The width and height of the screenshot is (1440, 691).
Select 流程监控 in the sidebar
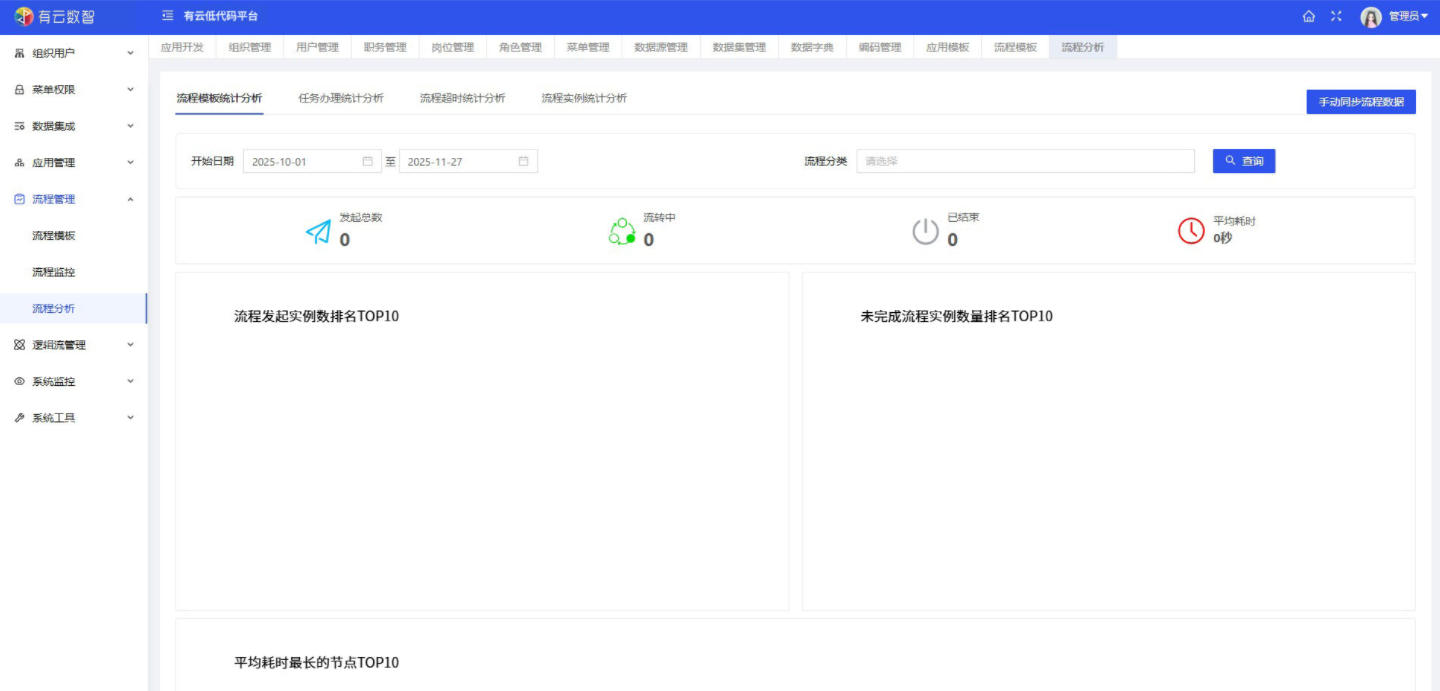coord(54,272)
